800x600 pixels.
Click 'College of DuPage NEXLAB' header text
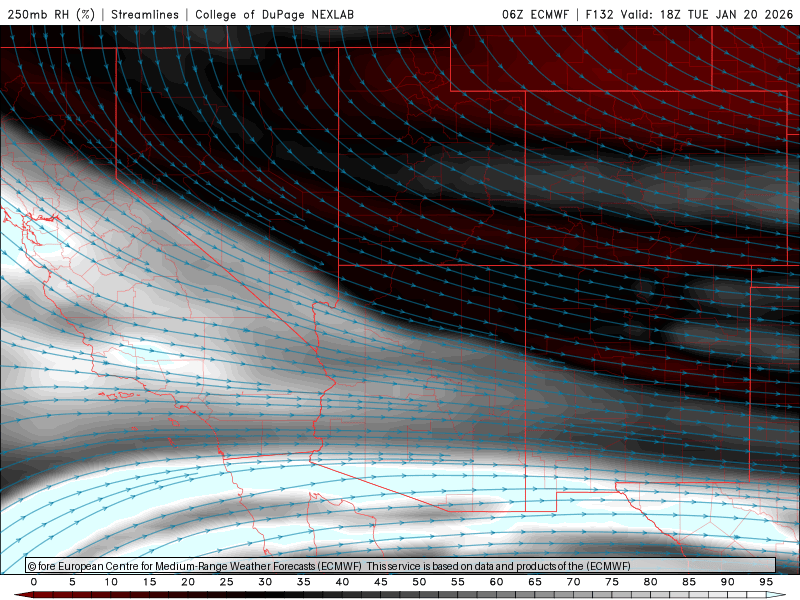pyautogui.click(x=274, y=14)
